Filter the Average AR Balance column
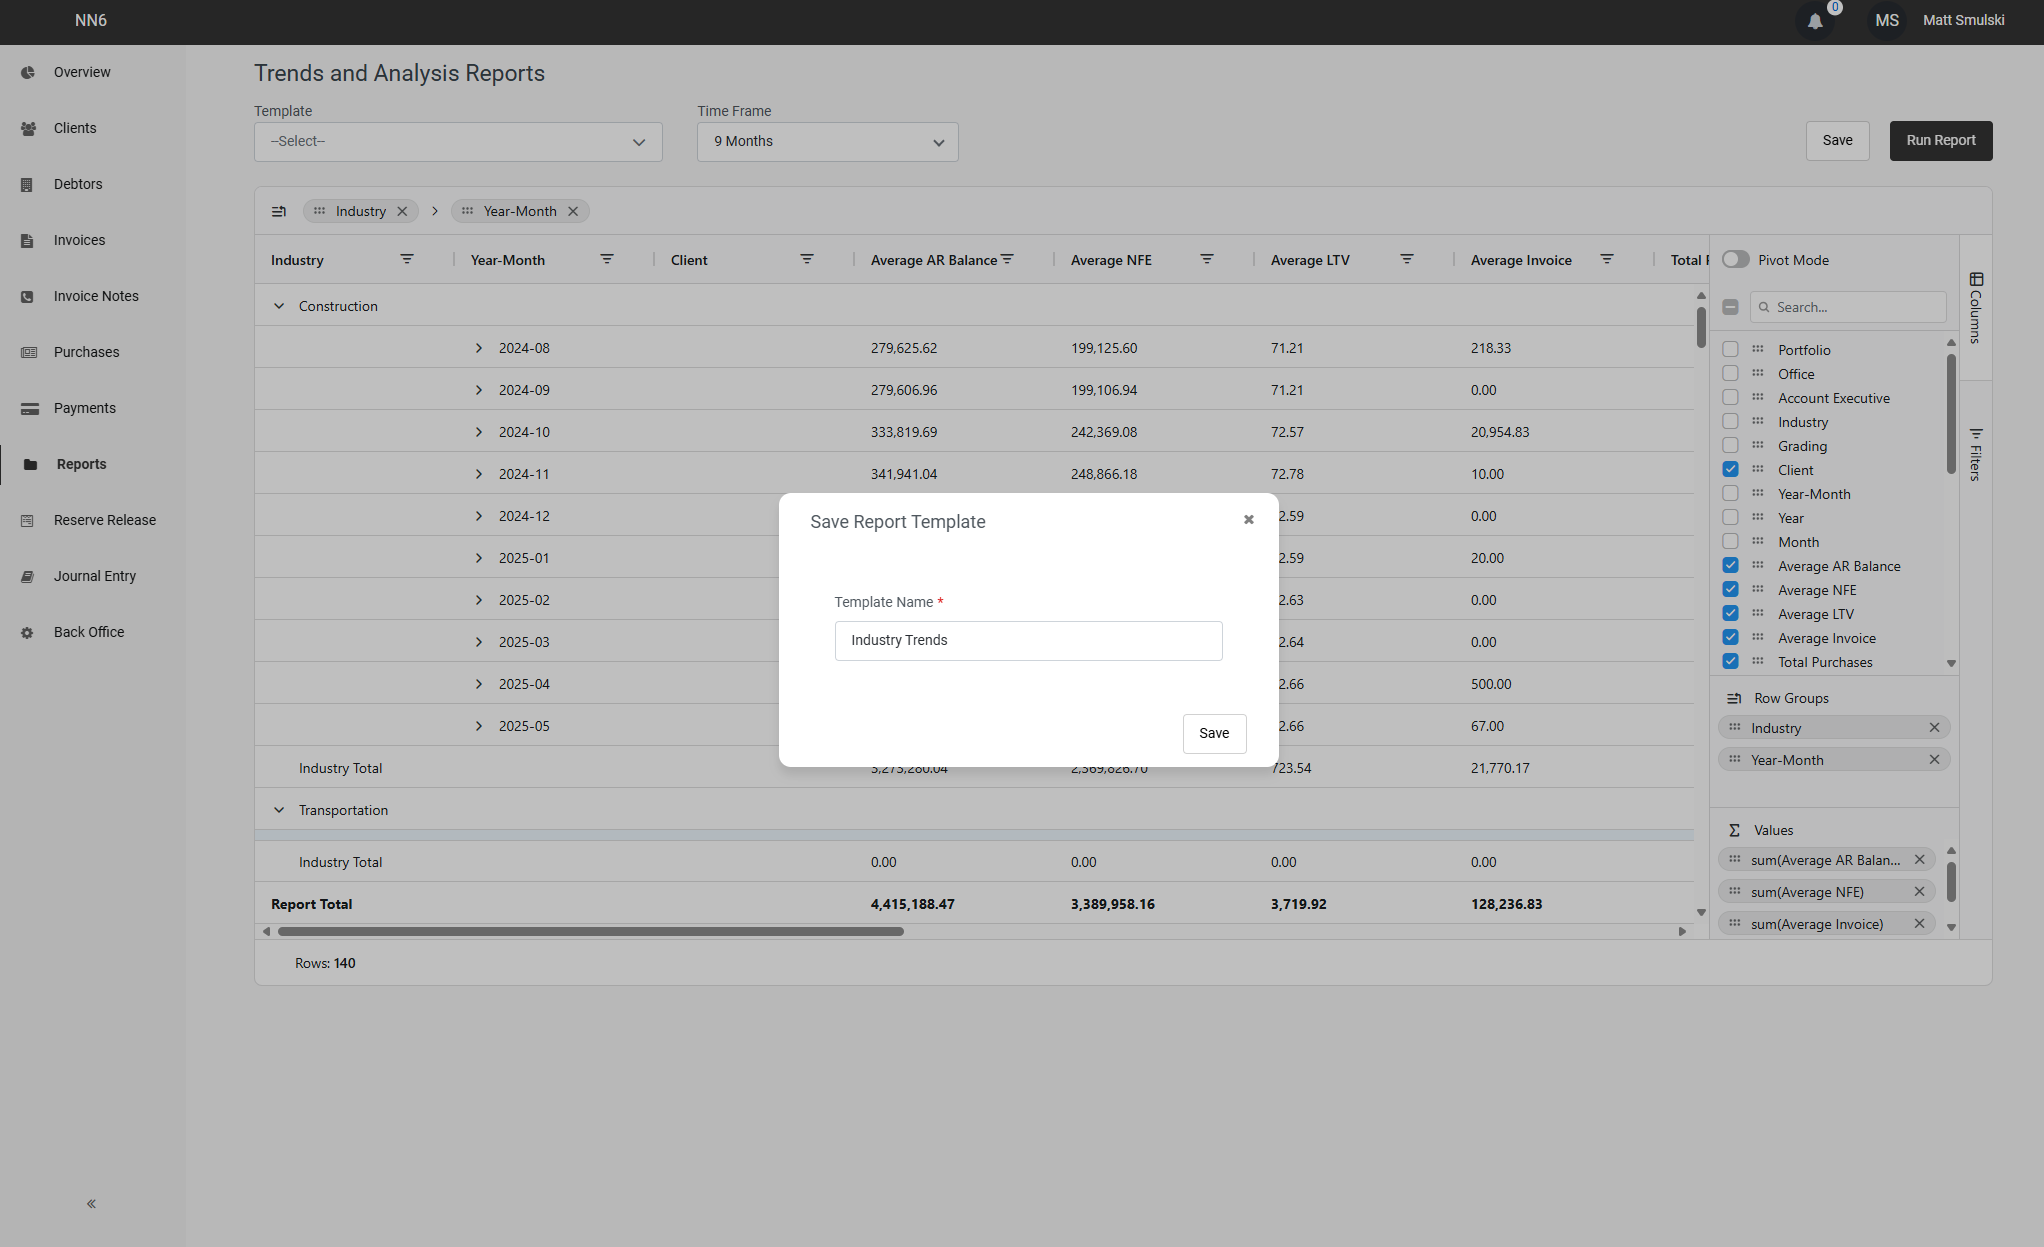This screenshot has height=1247, width=2044. click(x=1007, y=259)
